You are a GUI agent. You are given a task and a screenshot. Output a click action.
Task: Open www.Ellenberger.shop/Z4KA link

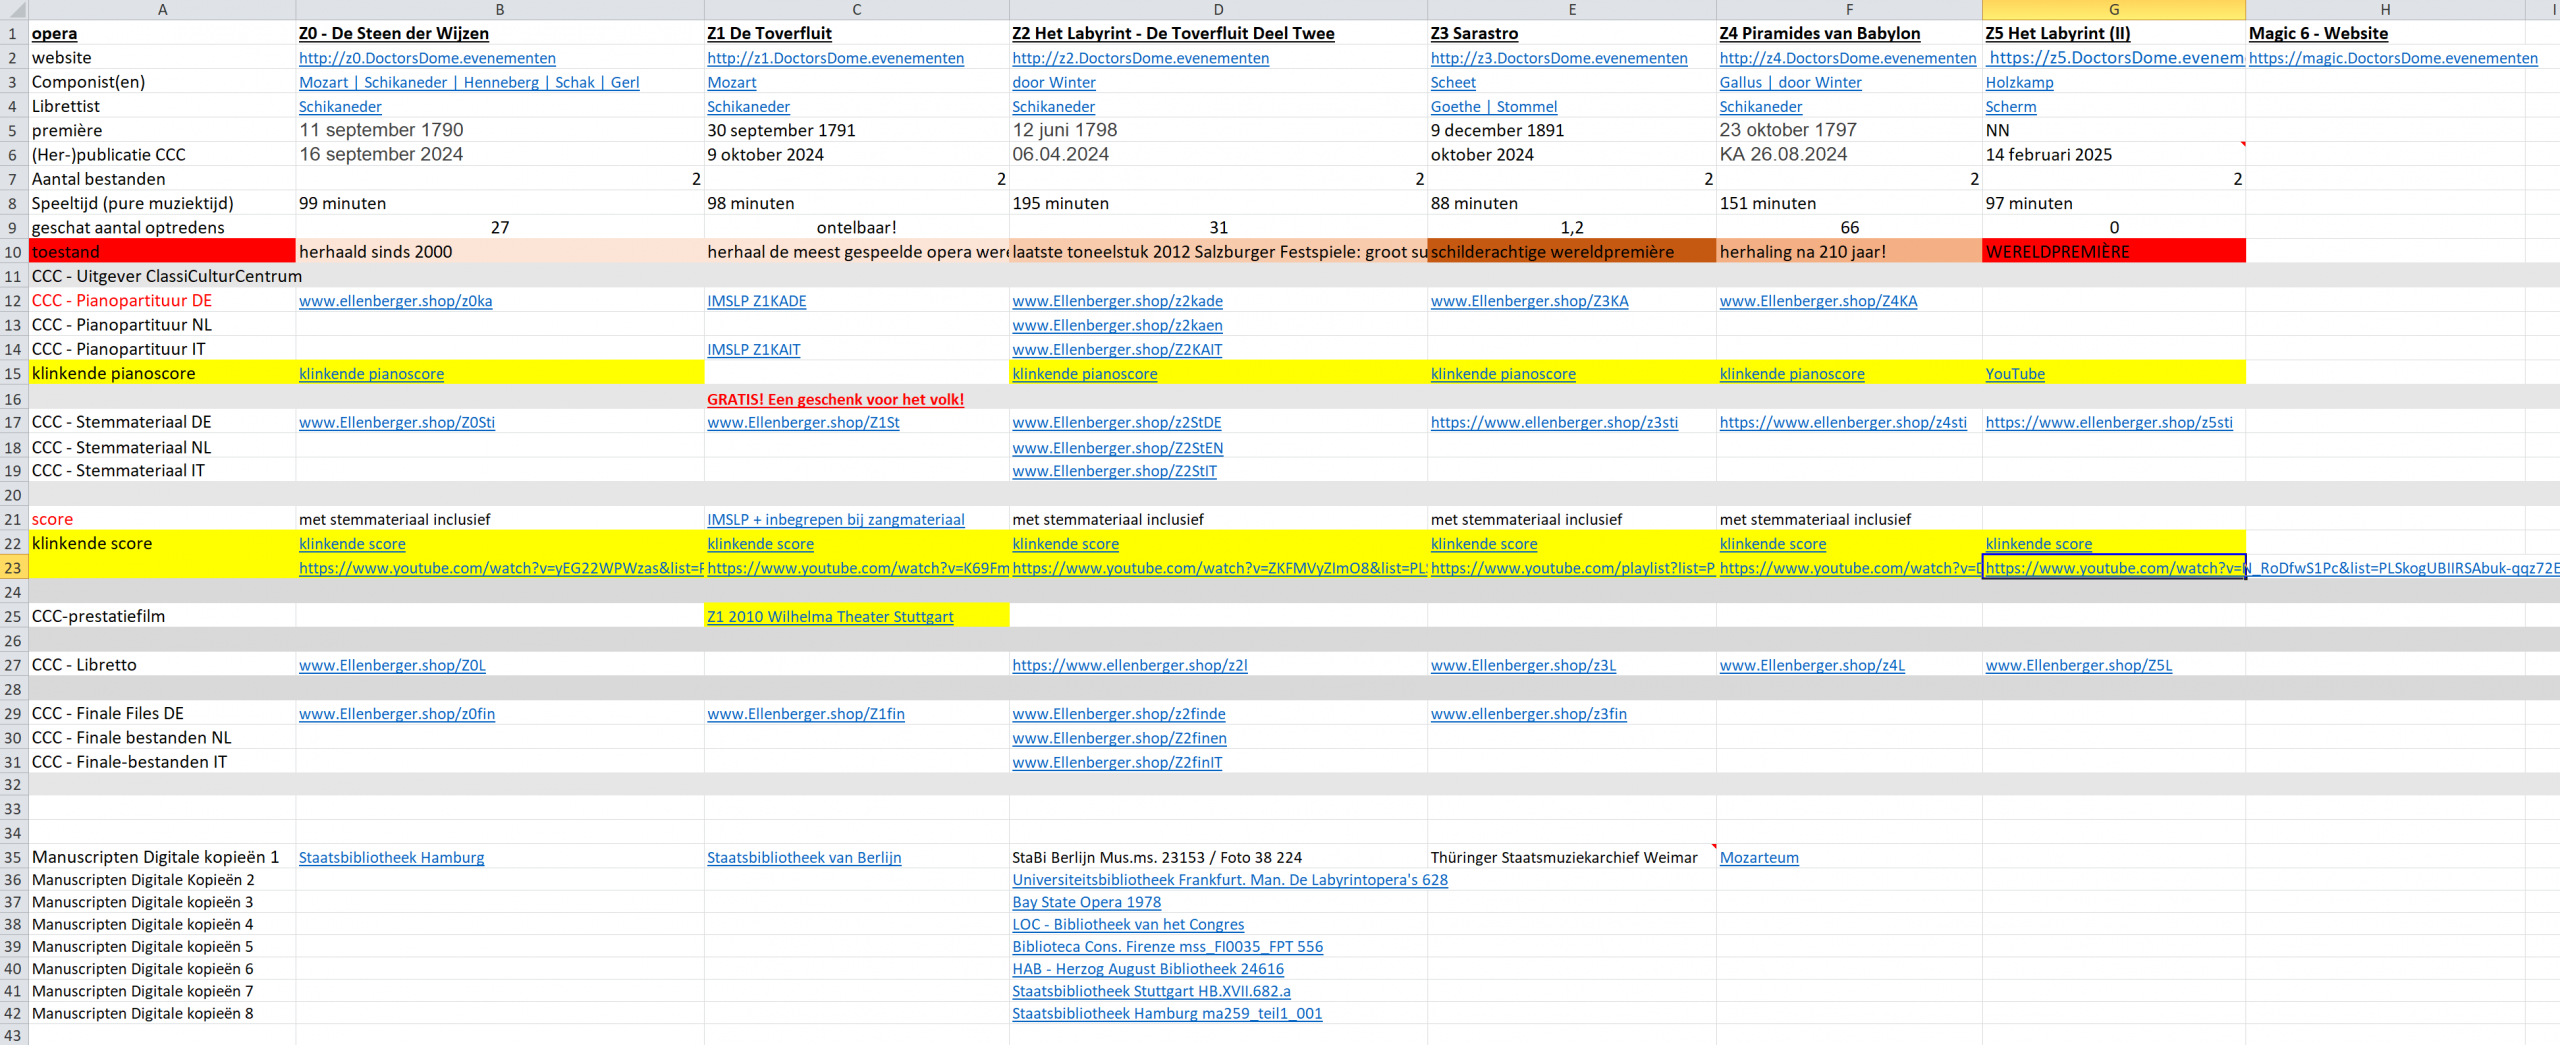point(1818,301)
